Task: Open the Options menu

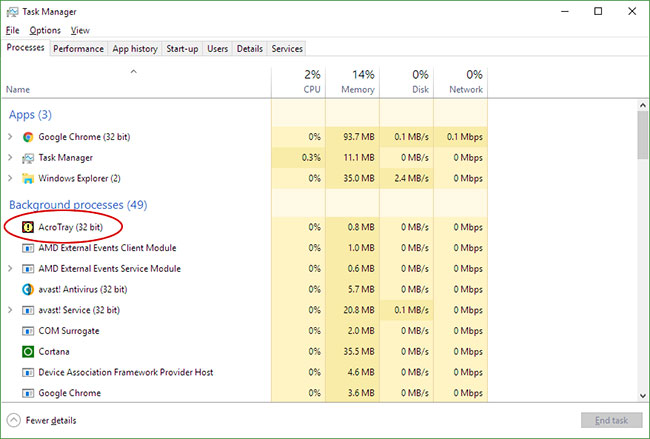Action: 45,30
